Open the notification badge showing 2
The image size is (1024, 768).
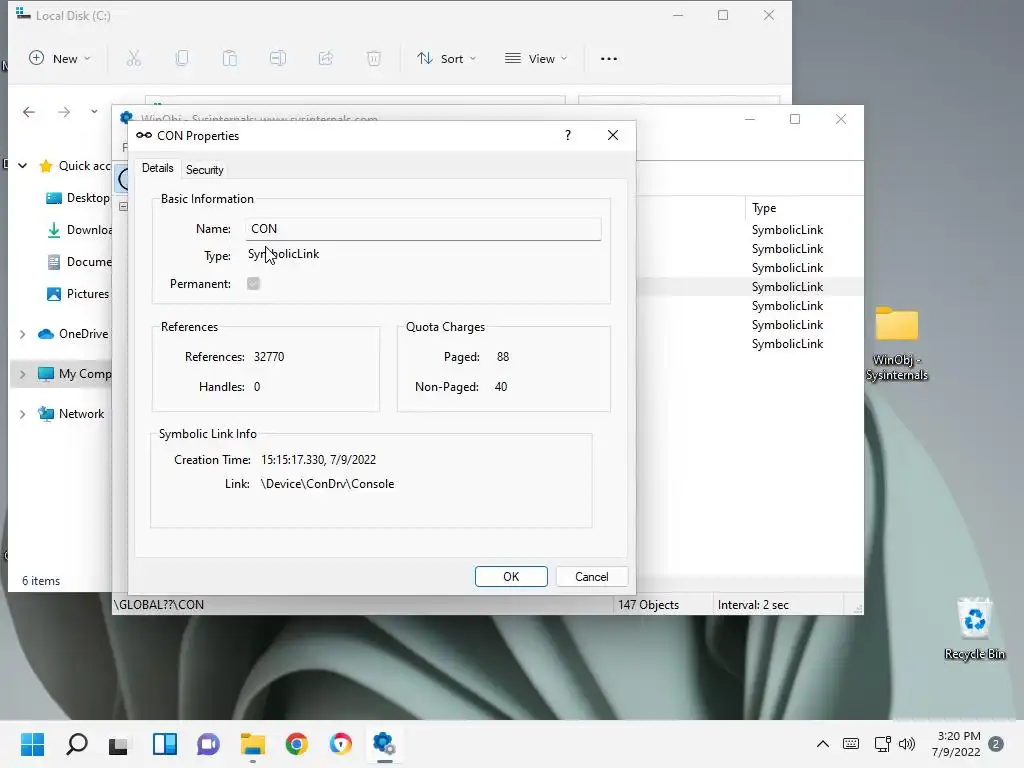coord(995,744)
